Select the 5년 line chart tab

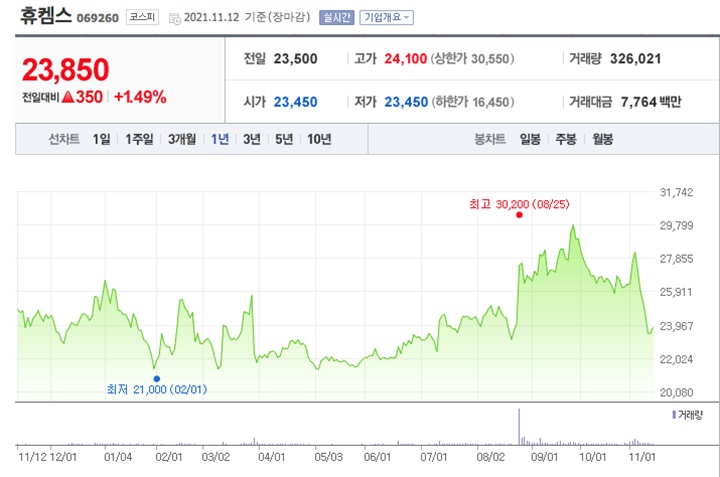tap(284, 139)
